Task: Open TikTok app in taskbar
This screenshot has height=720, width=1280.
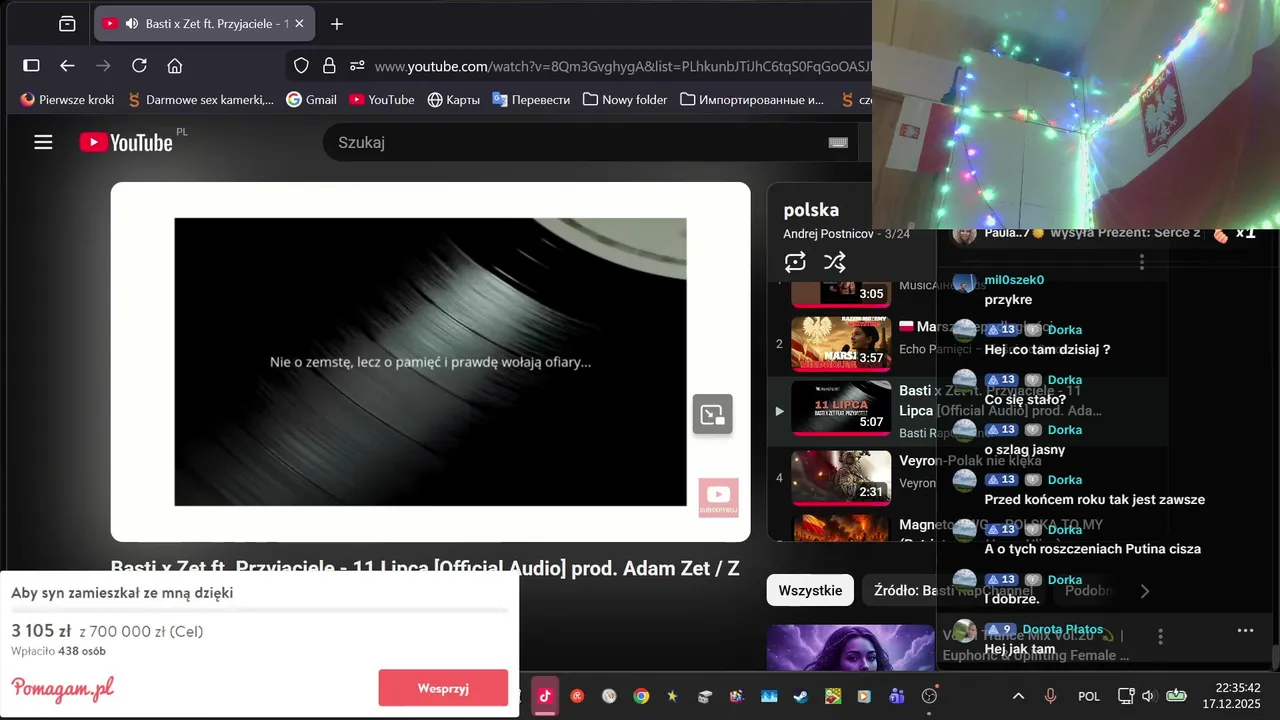Action: point(545,696)
